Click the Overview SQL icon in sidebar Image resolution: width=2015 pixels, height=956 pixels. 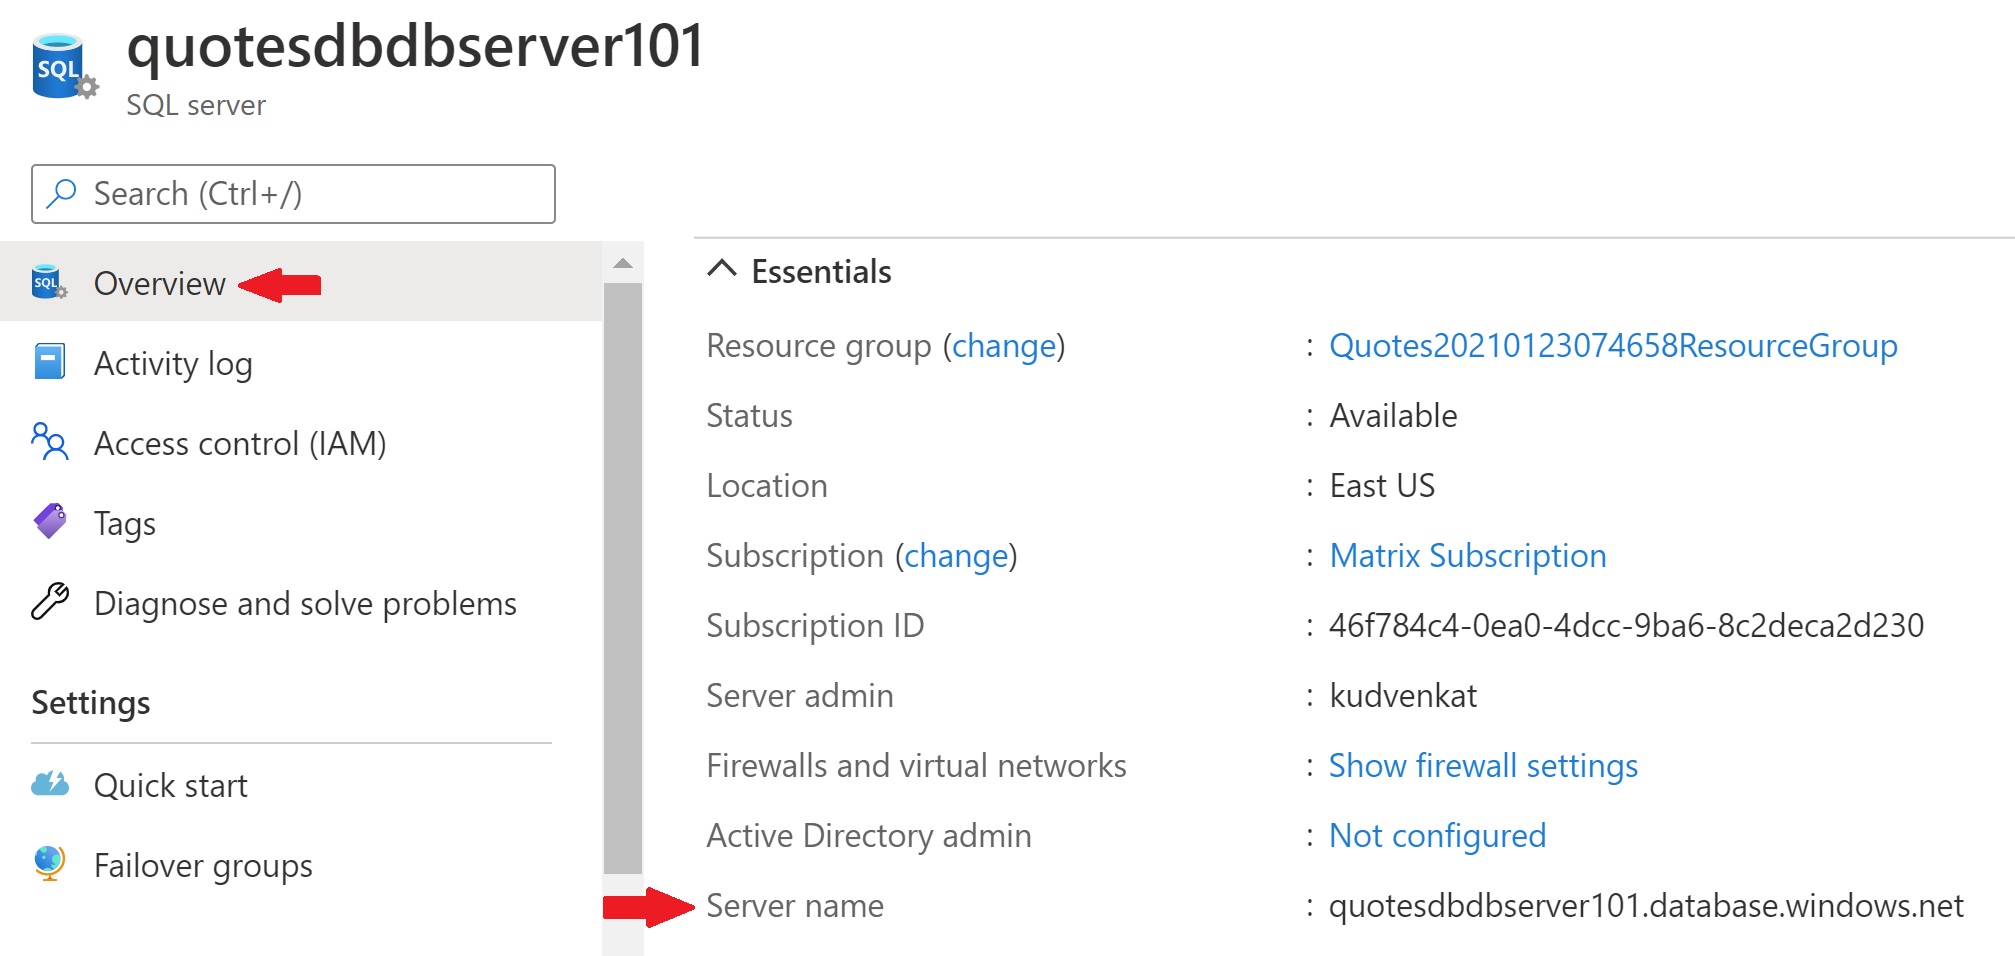coord(49,282)
